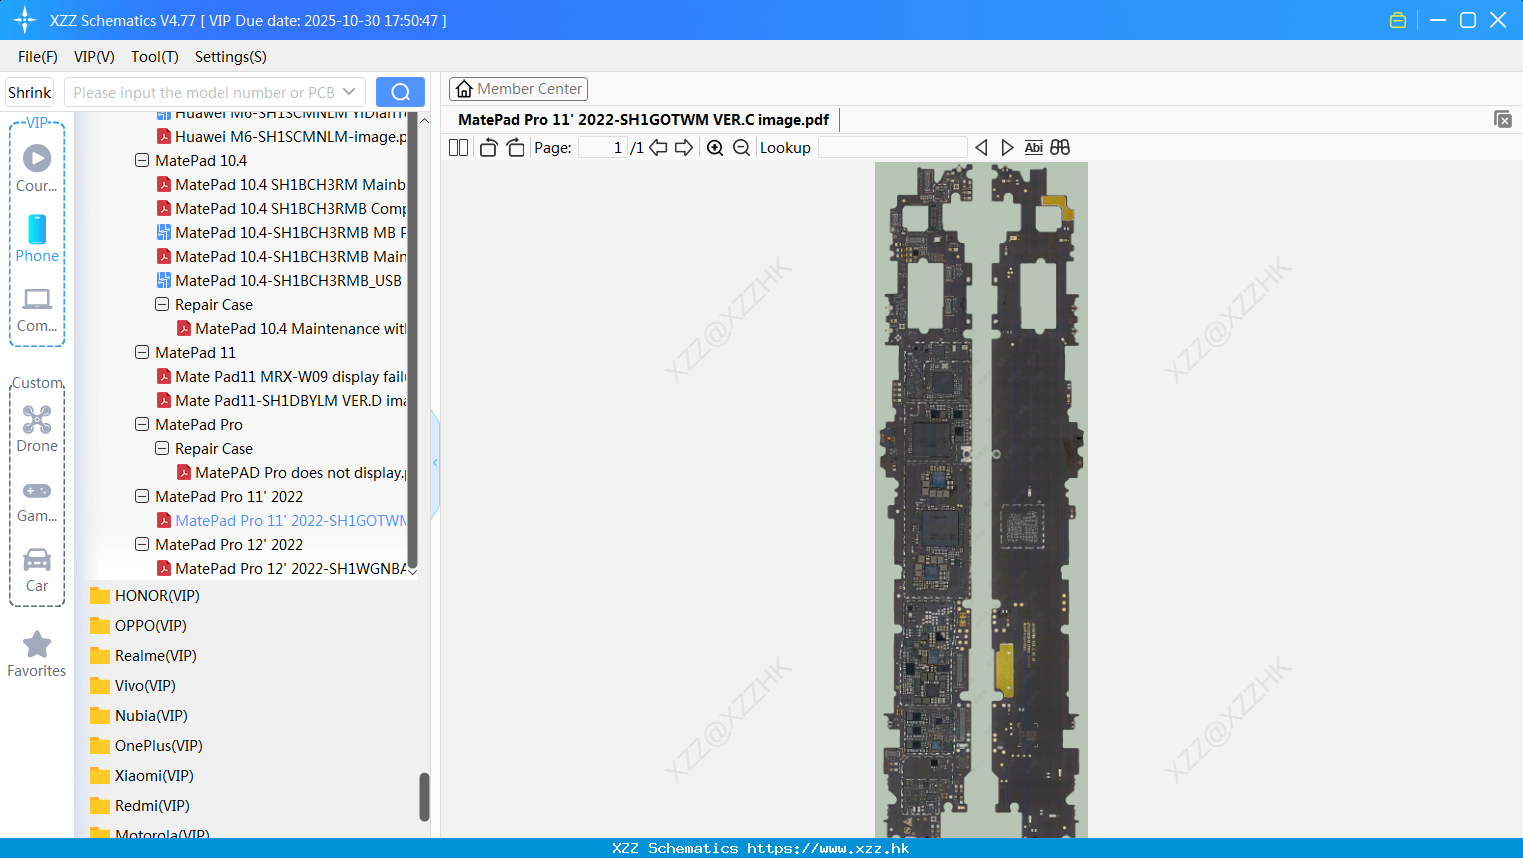The width and height of the screenshot is (1523, 858).
Task: Zoom in on the PDF
Action: tap(715, 148)
